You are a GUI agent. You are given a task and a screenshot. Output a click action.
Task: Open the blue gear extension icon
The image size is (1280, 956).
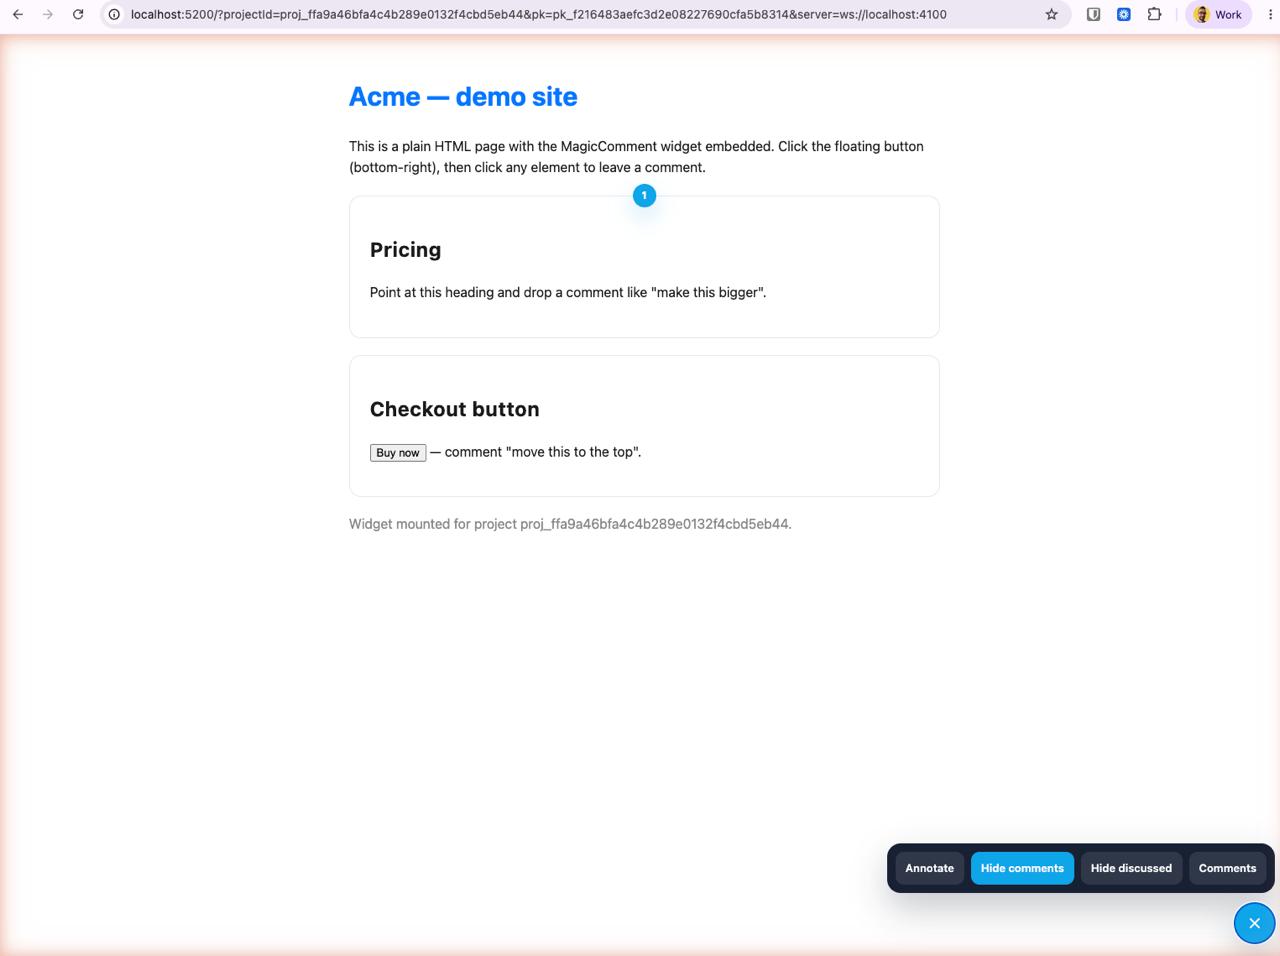click(1123, 14)
